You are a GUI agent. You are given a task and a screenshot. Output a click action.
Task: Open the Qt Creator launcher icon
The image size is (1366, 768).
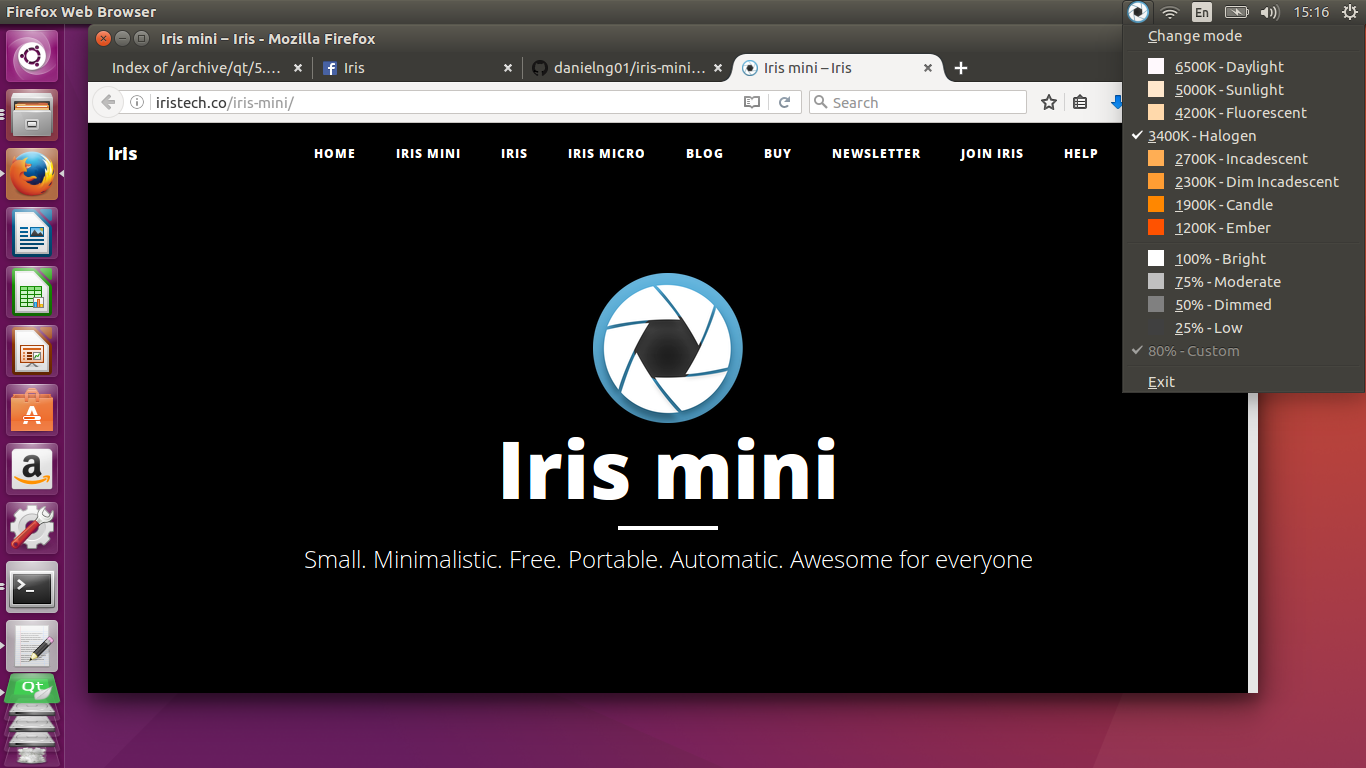click(x=32, y=689)
